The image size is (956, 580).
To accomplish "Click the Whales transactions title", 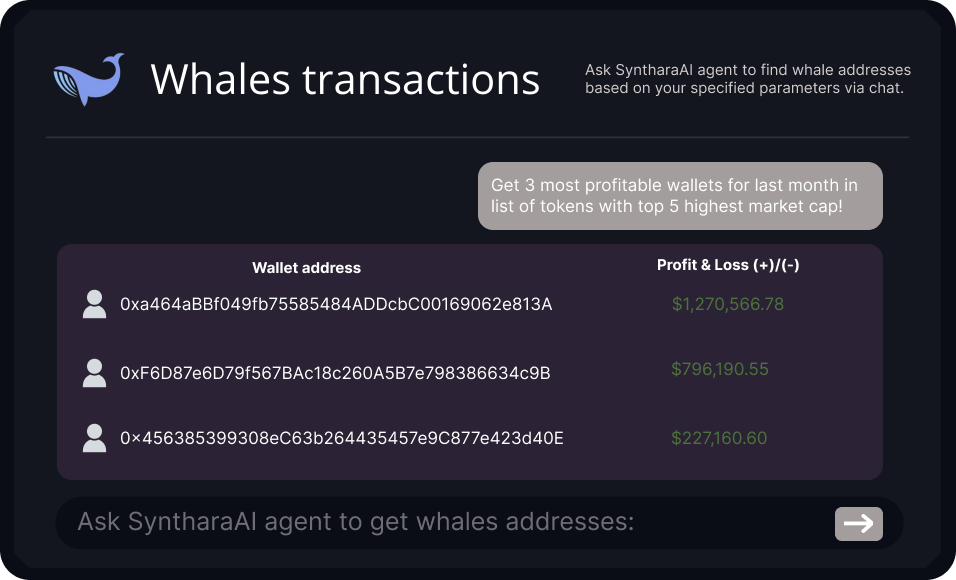I will point(345,79).
